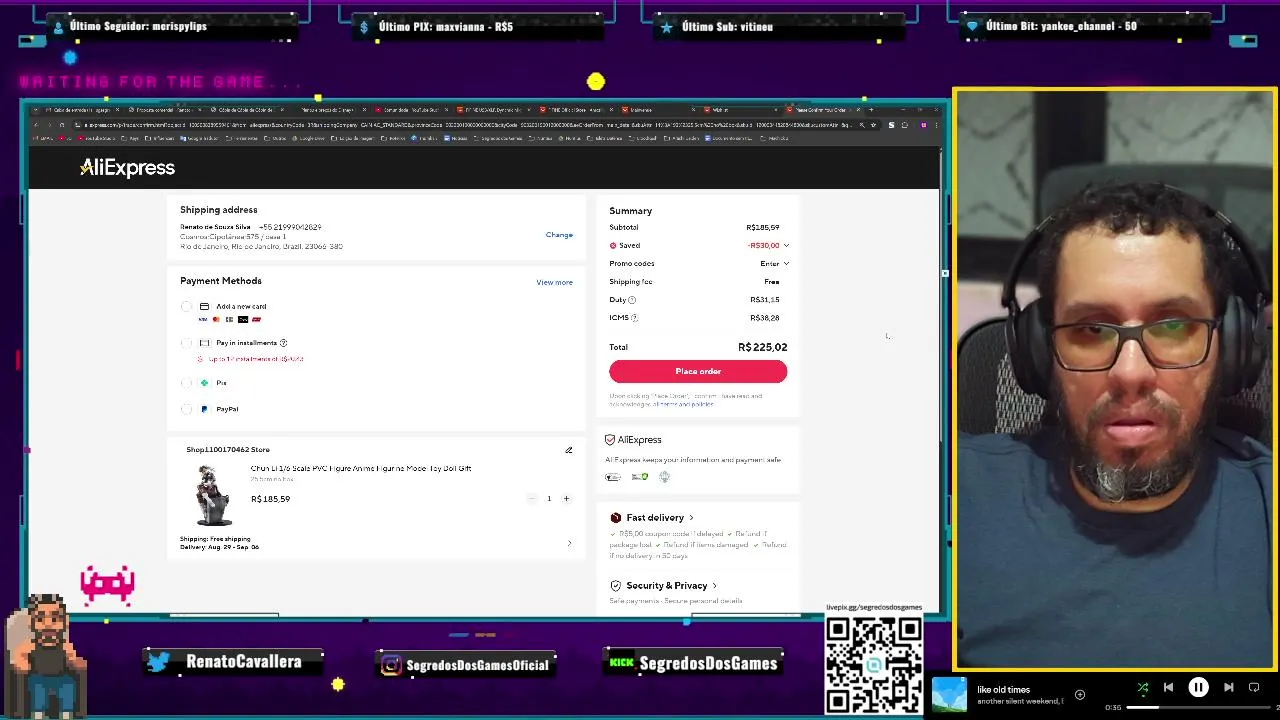Click Total R$225,02 amount
Image resolution: width=1280 pixels, height=720 pixels.
(762, 347)
